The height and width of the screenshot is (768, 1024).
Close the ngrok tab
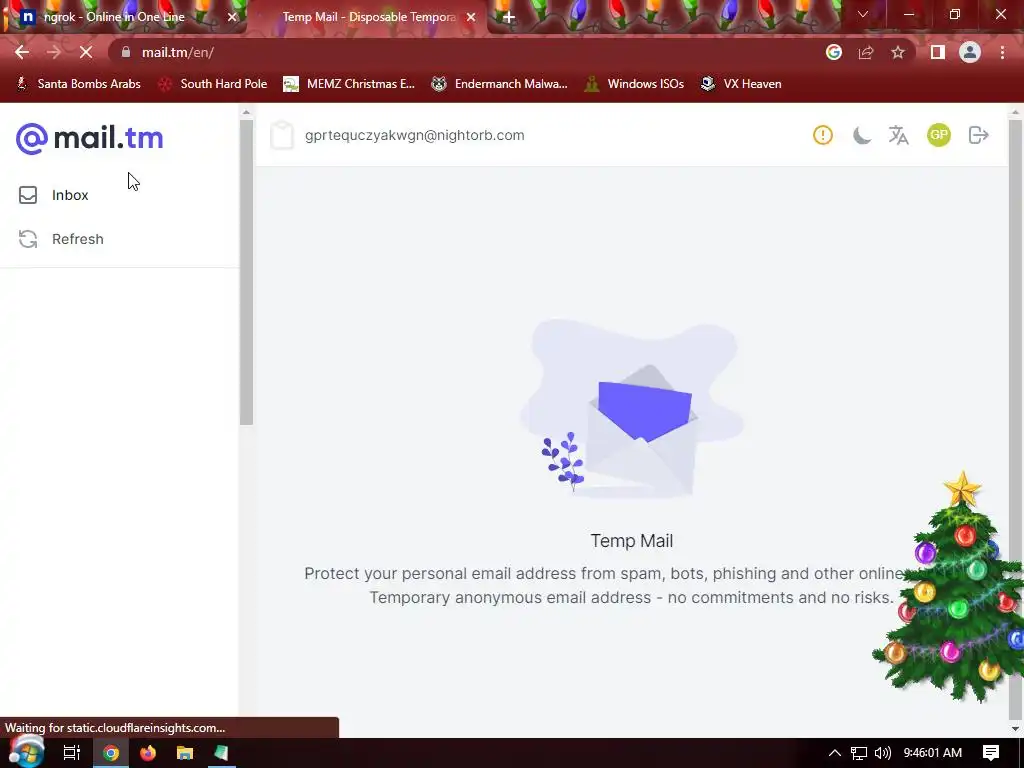[x=232, y=17]
